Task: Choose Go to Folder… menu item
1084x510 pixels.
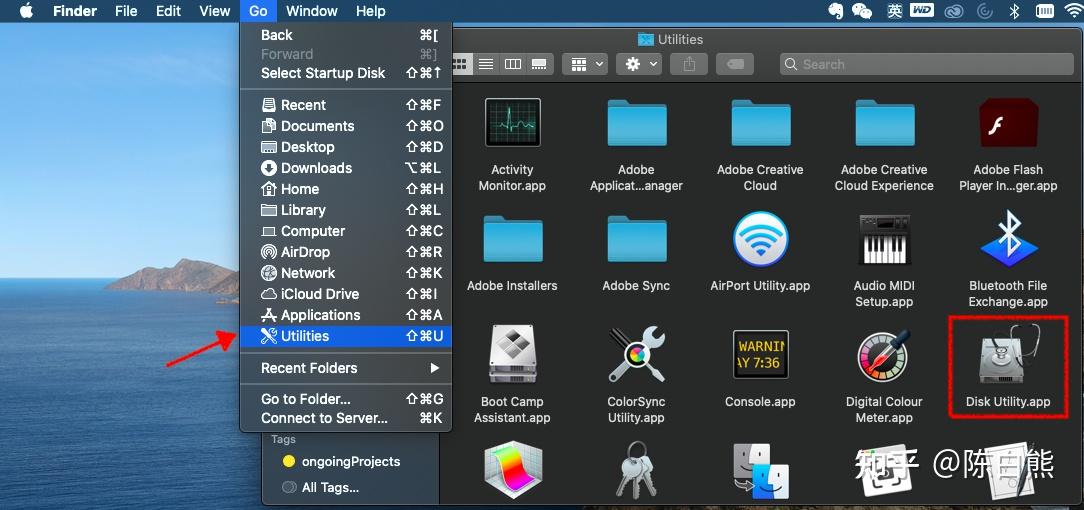Action: [x=346, y=399]
